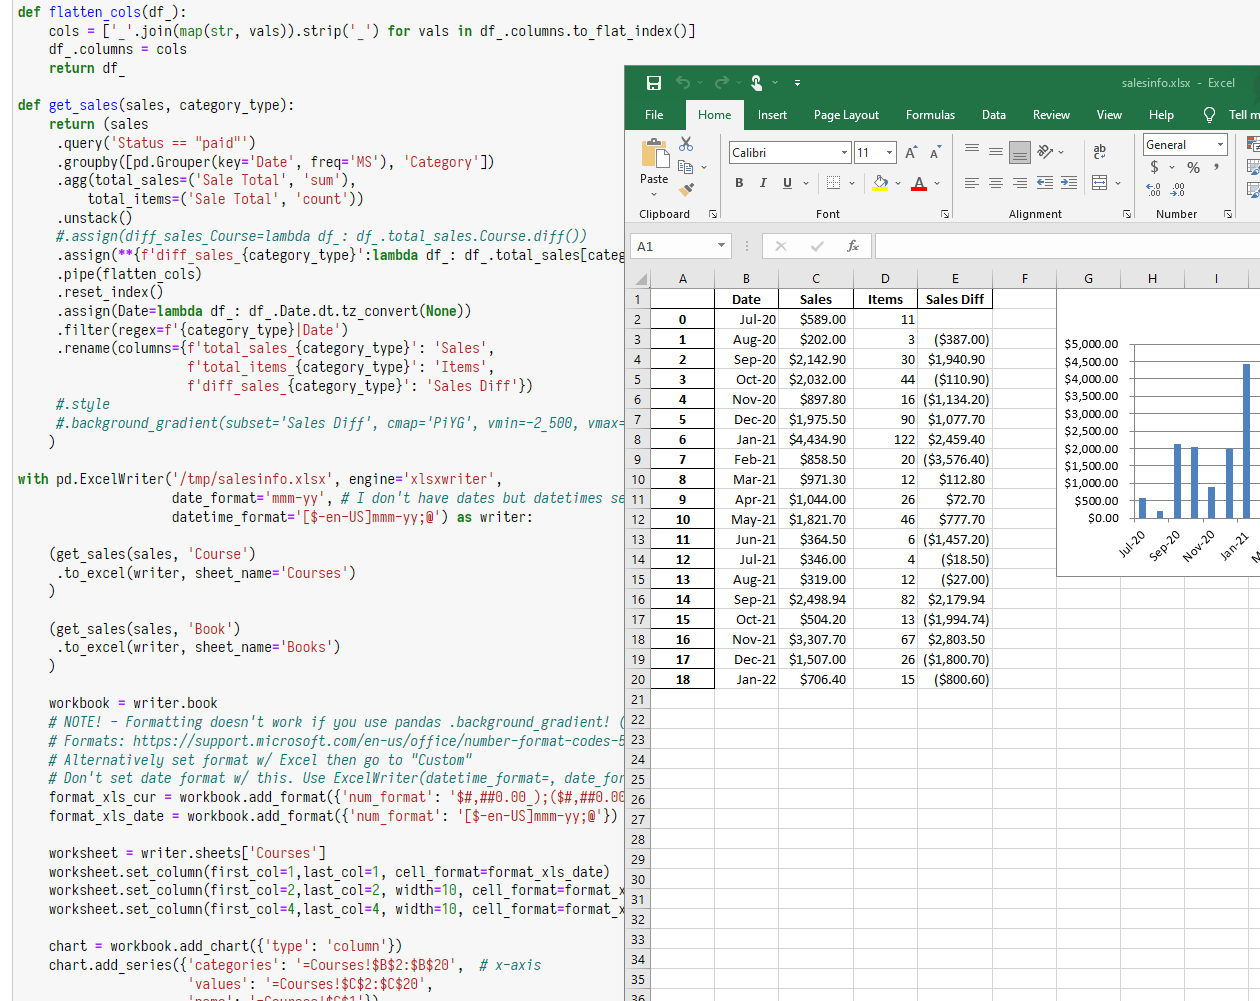Image resolution: width=1260 pixels, height=1001 pixels.
Task: Click the Increase Indent icon
Action: (x=1069, y=183)
